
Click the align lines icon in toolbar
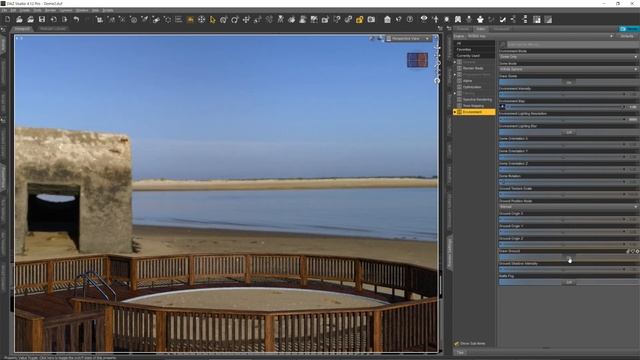178,19
